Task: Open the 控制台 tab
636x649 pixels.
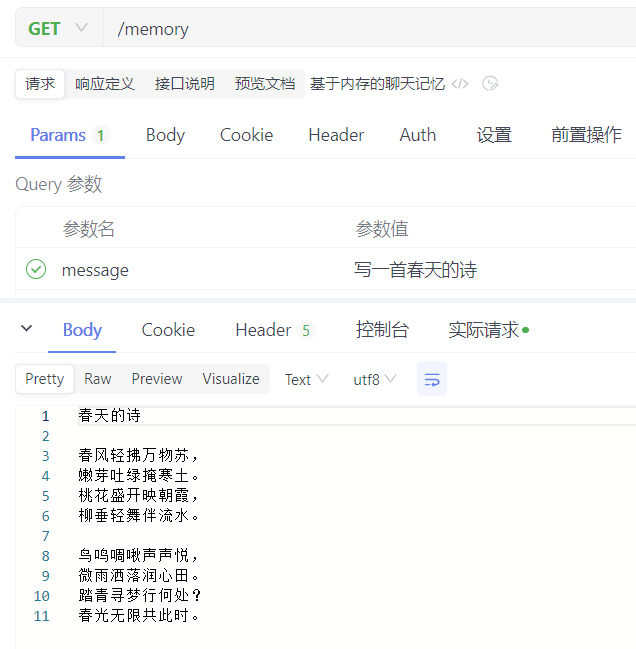Action: point(382,330)
